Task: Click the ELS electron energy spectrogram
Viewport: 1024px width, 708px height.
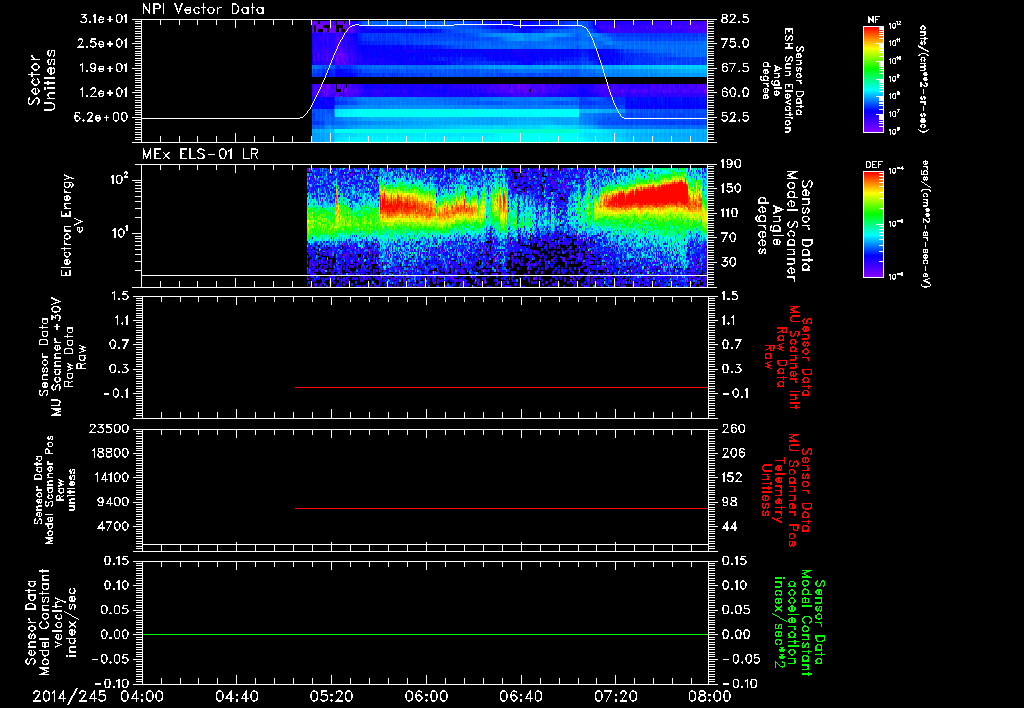Action: (507, 227)
